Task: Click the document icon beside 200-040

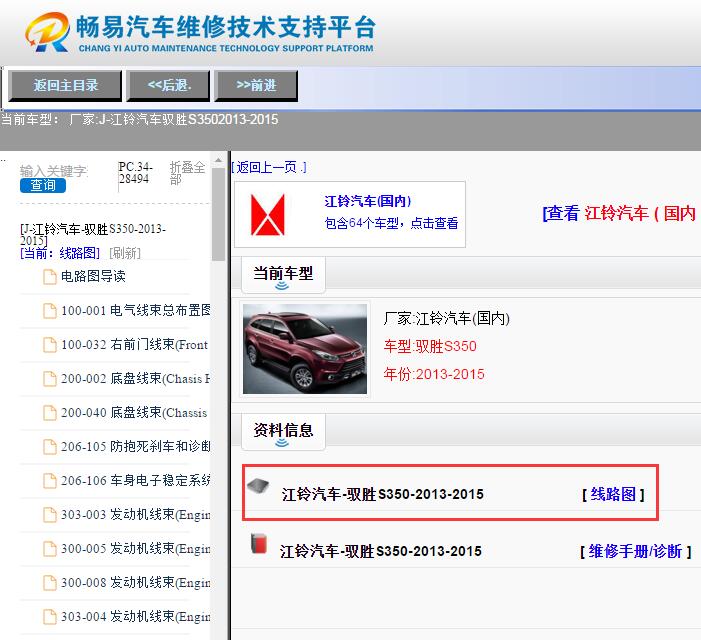Action: (50, 413)
